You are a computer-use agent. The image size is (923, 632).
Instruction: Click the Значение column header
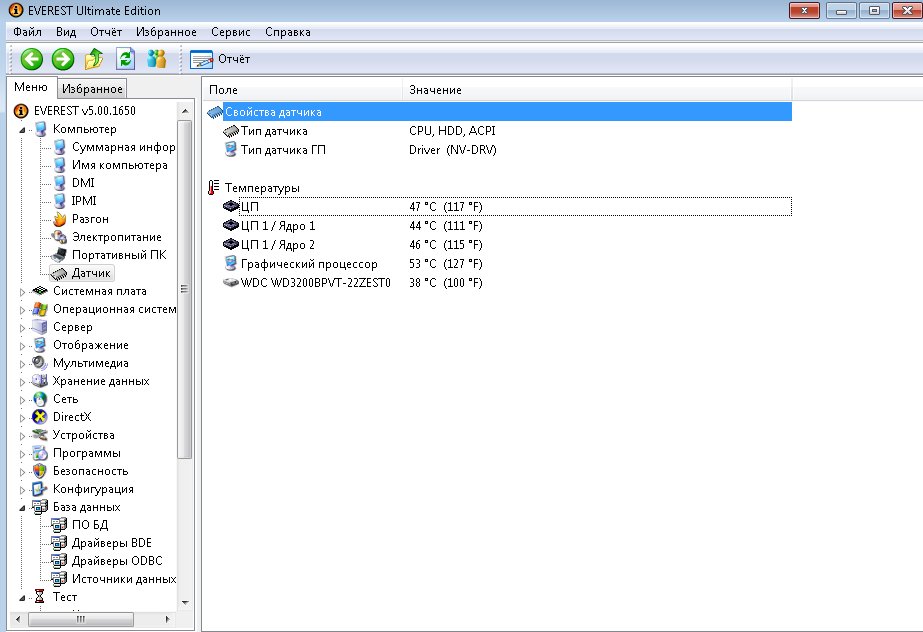597,90
